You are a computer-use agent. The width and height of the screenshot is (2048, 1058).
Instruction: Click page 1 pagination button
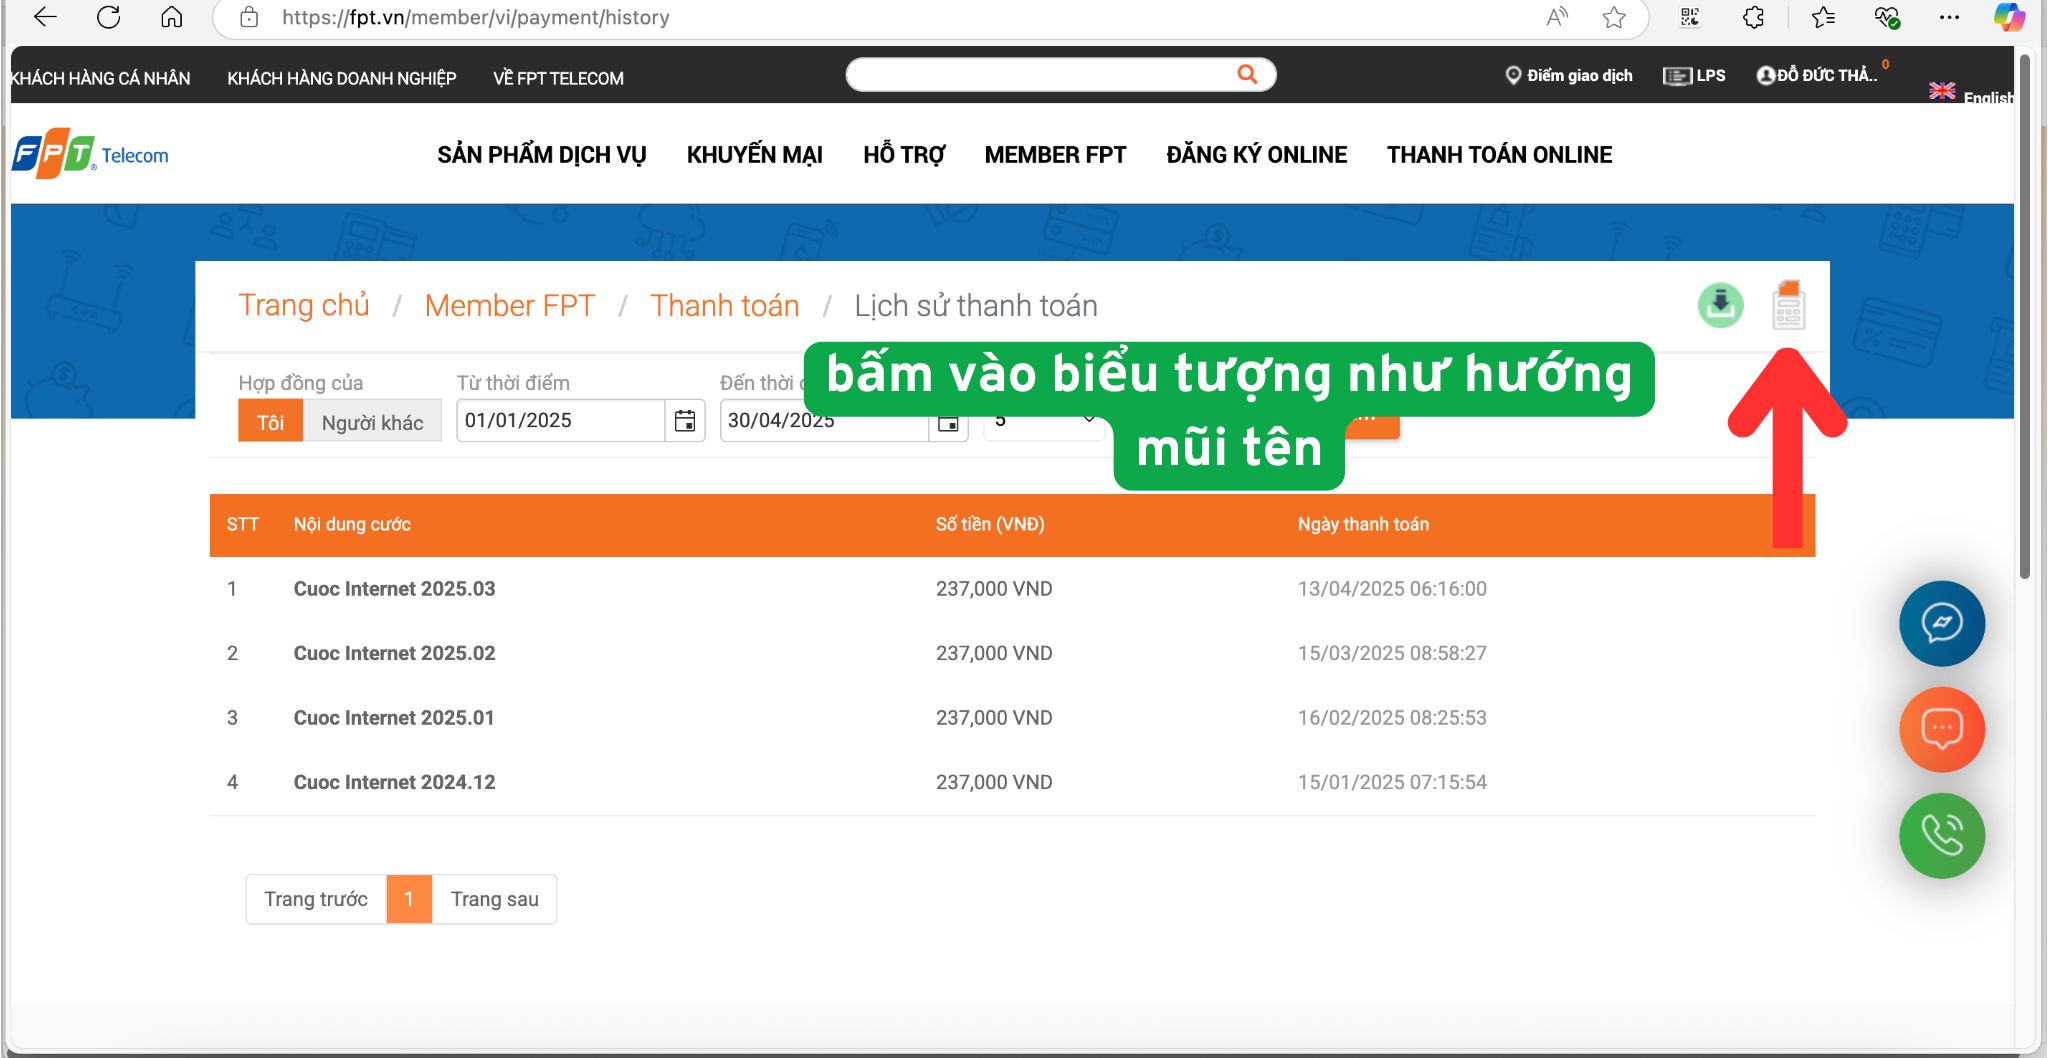click(409, 899)
